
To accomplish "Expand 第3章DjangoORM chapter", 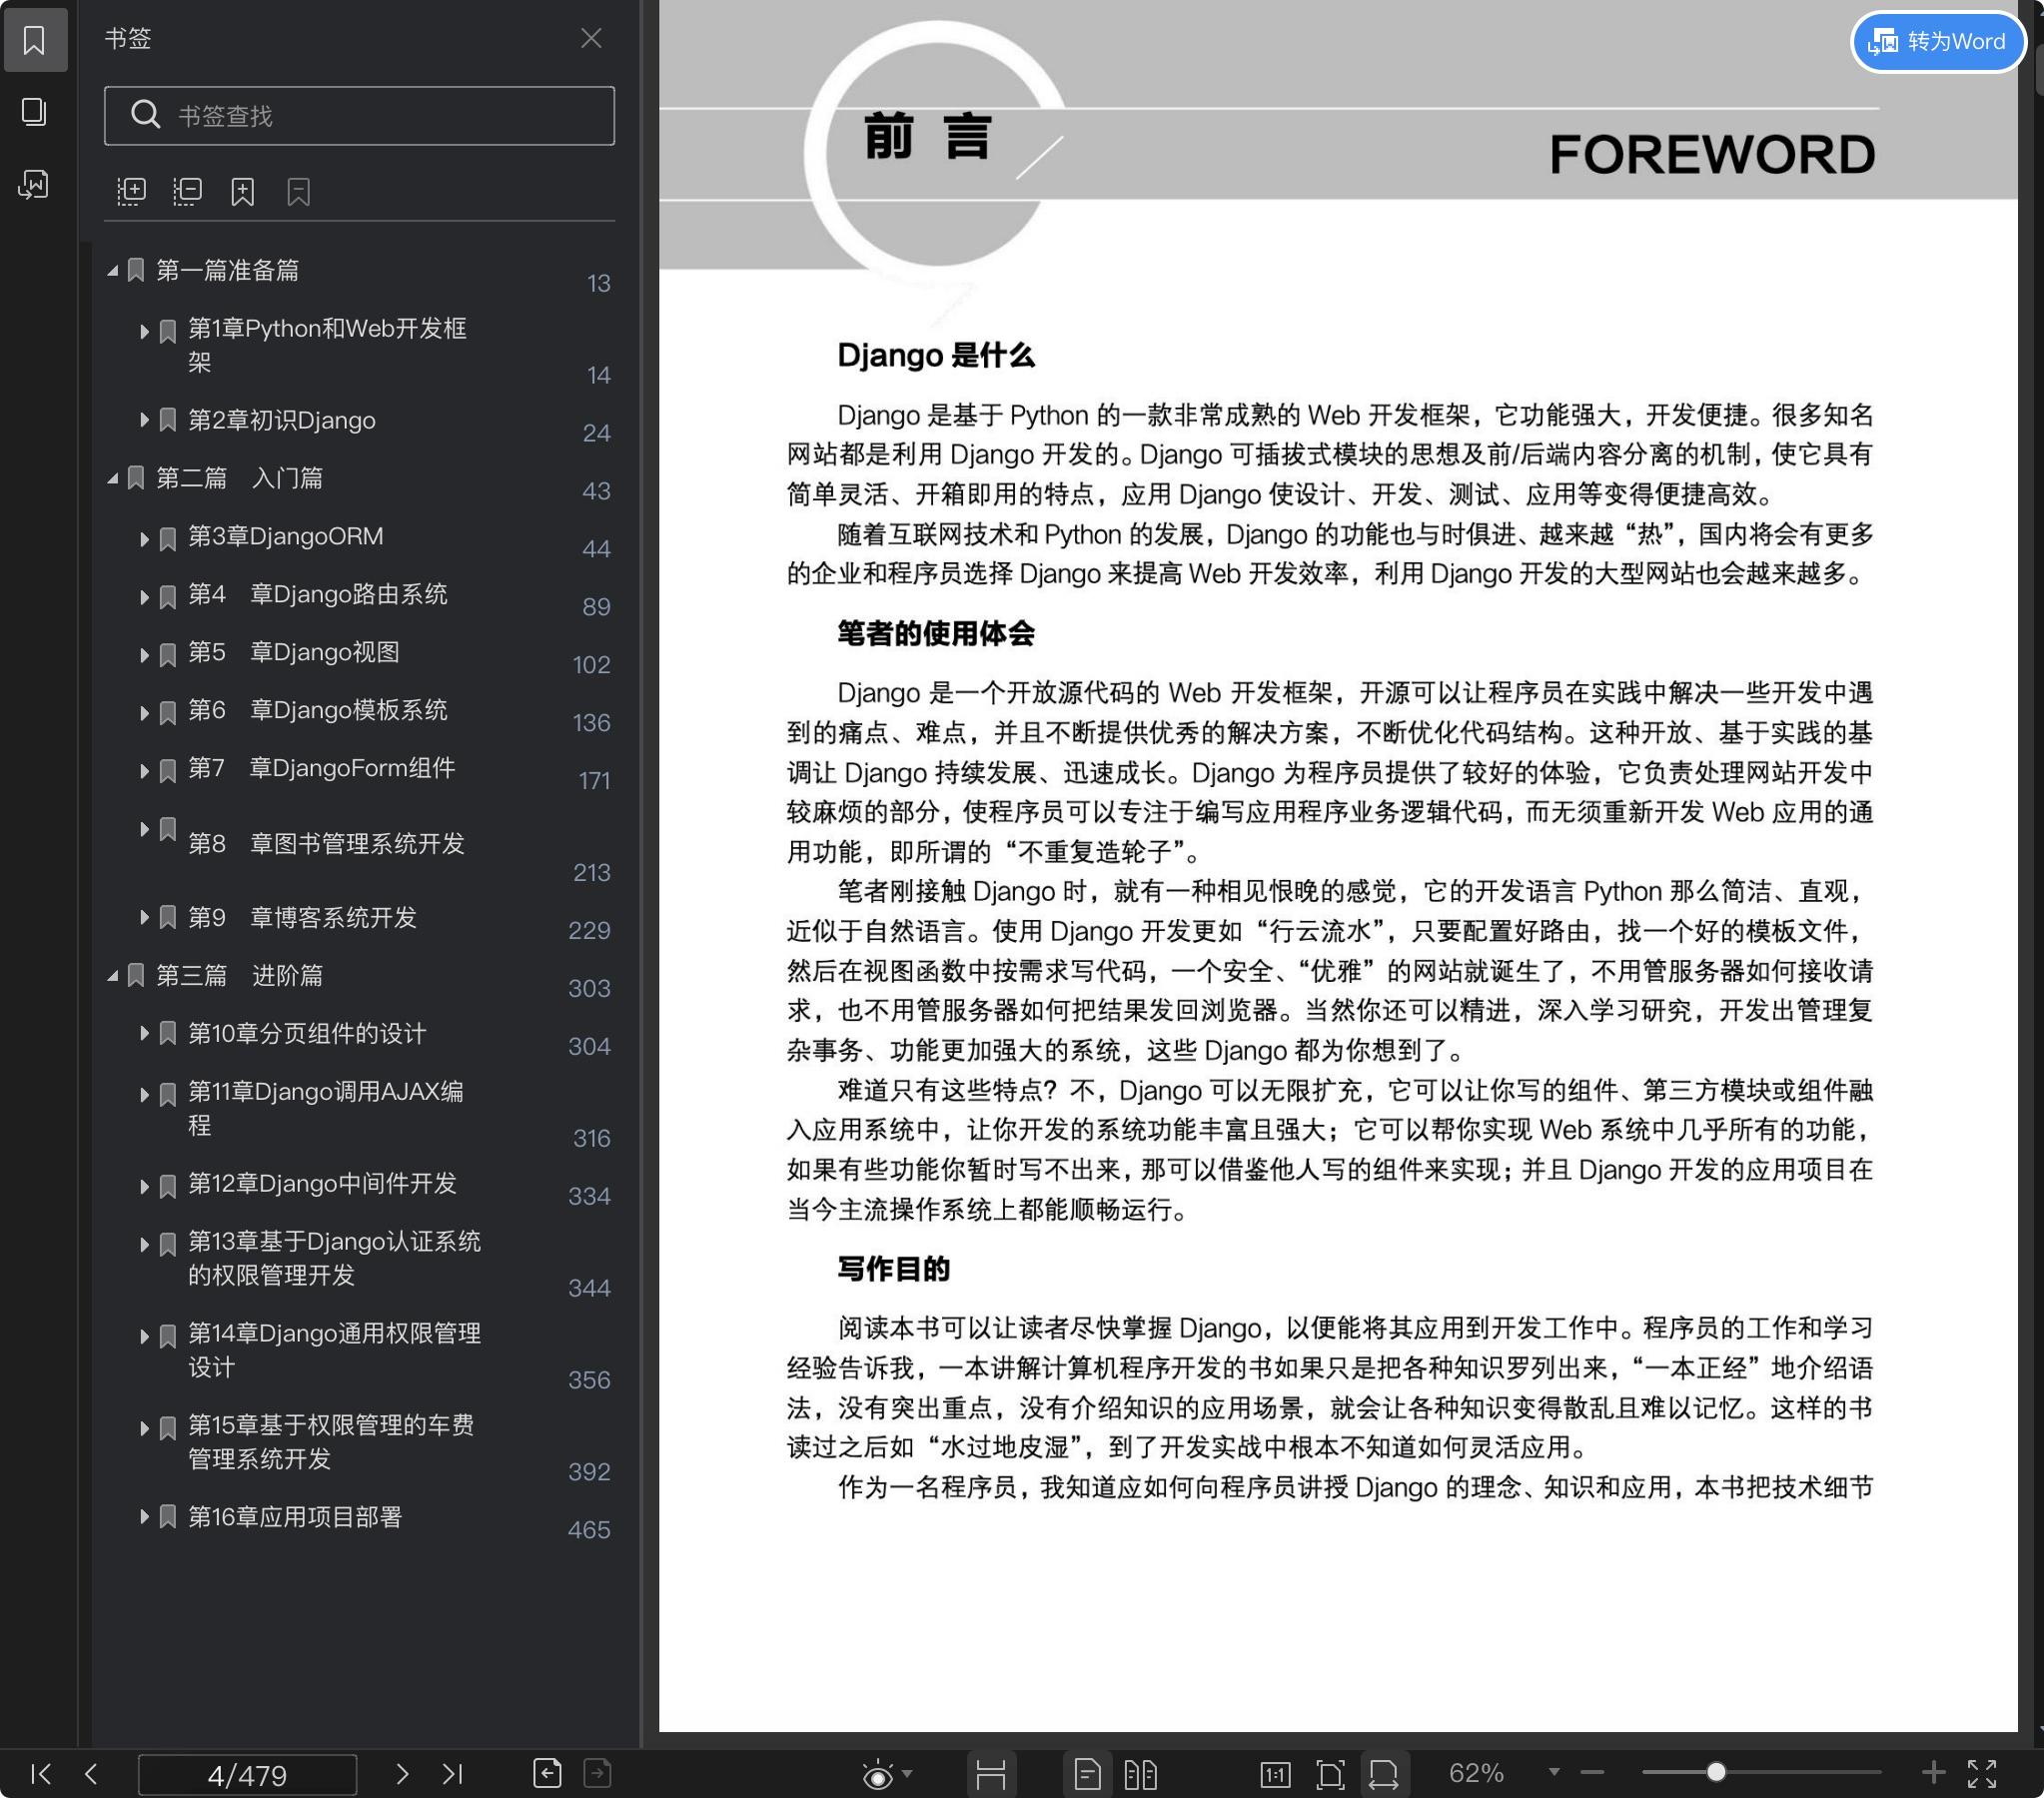I will point(144,538).
